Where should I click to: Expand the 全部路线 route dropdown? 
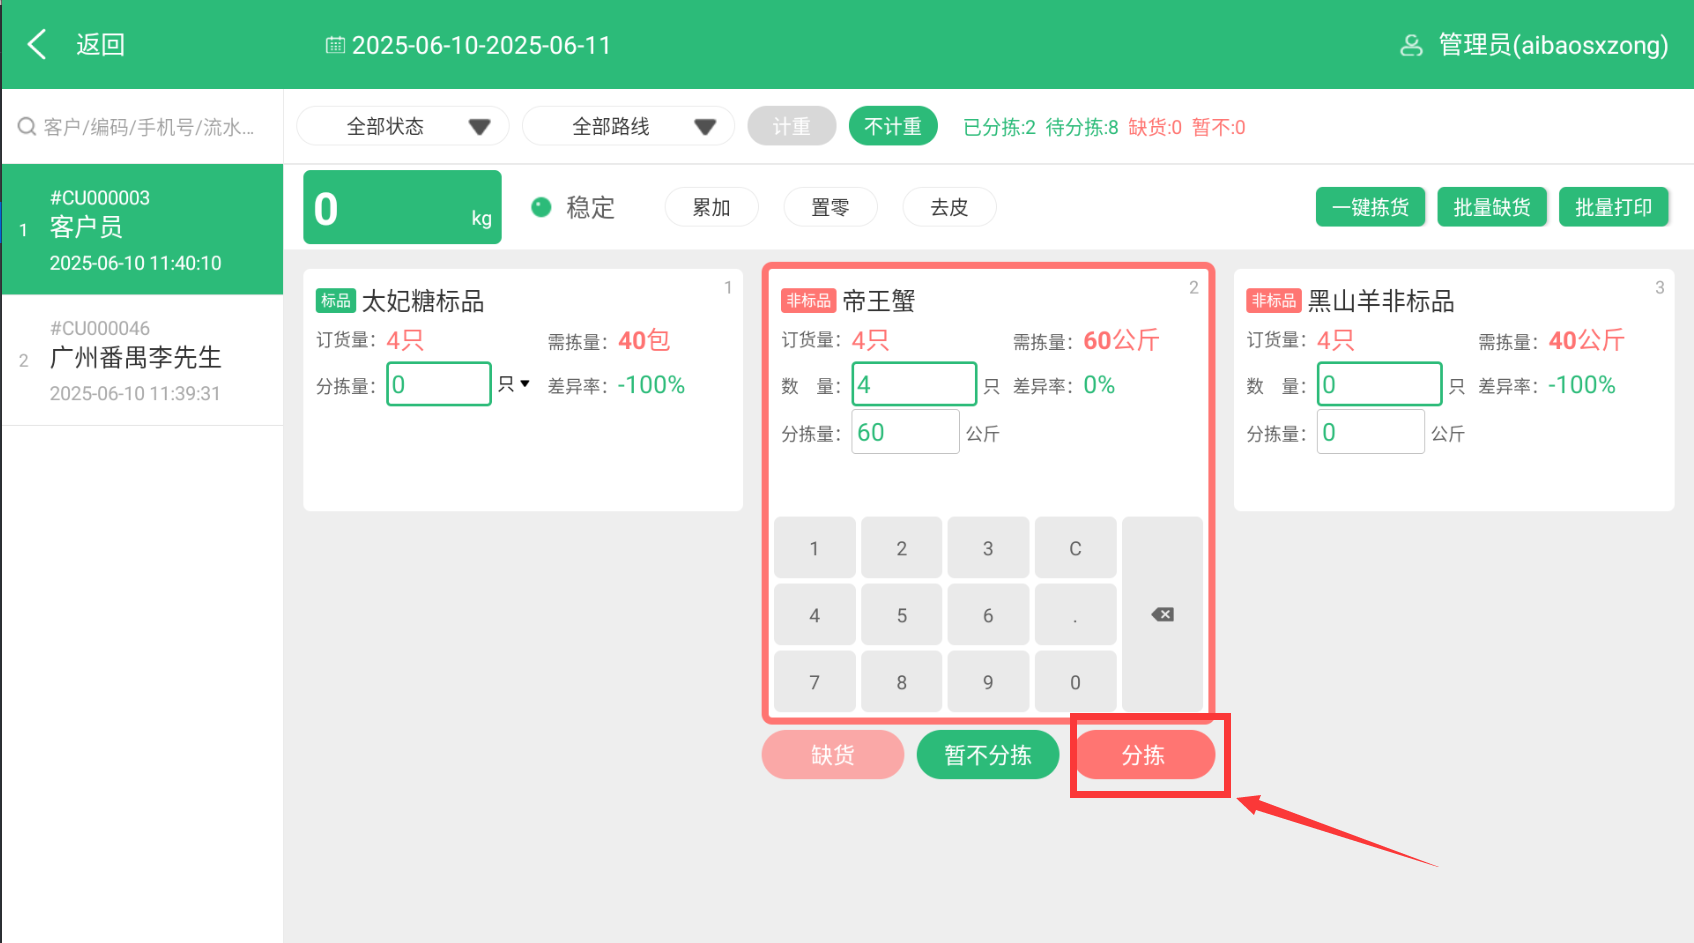(x=628, y=126)
